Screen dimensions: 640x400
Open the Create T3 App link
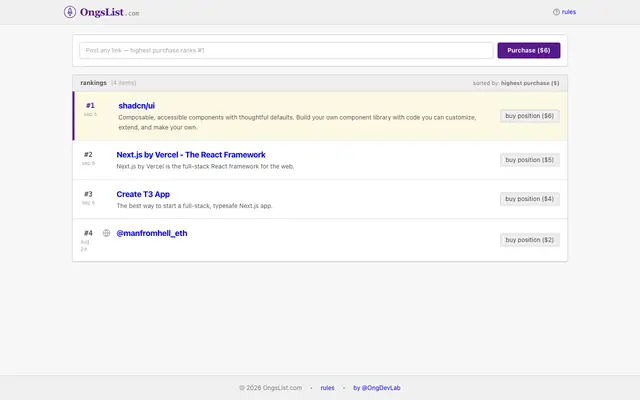(143, 194)
